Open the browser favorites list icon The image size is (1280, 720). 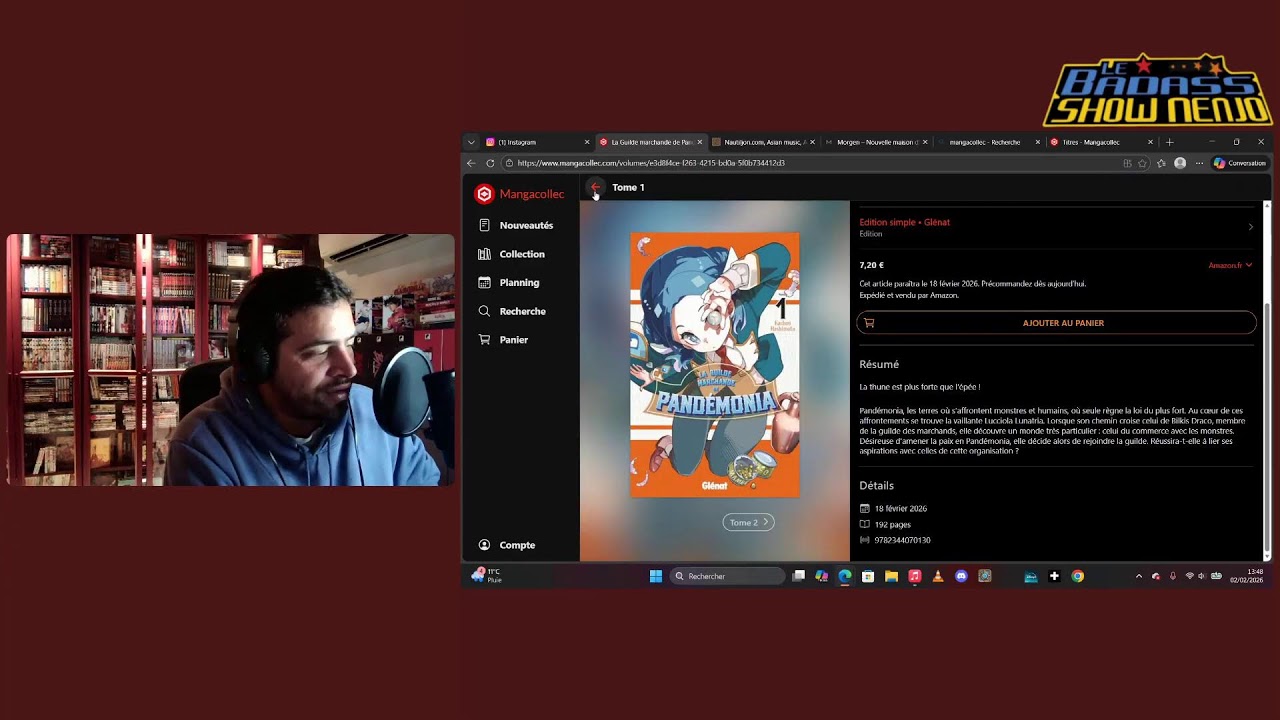(1161, 163)
